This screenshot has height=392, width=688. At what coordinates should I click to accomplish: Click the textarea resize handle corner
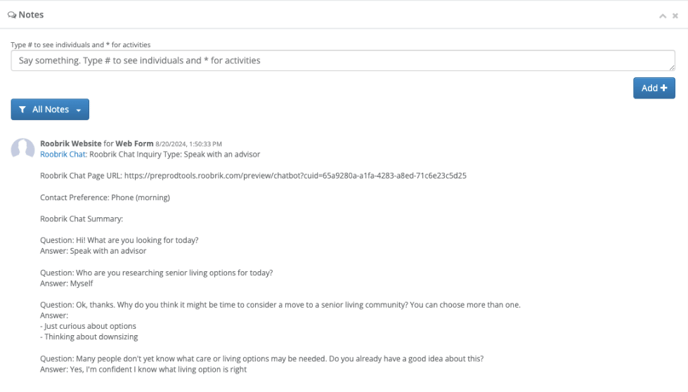pos(672,68)
